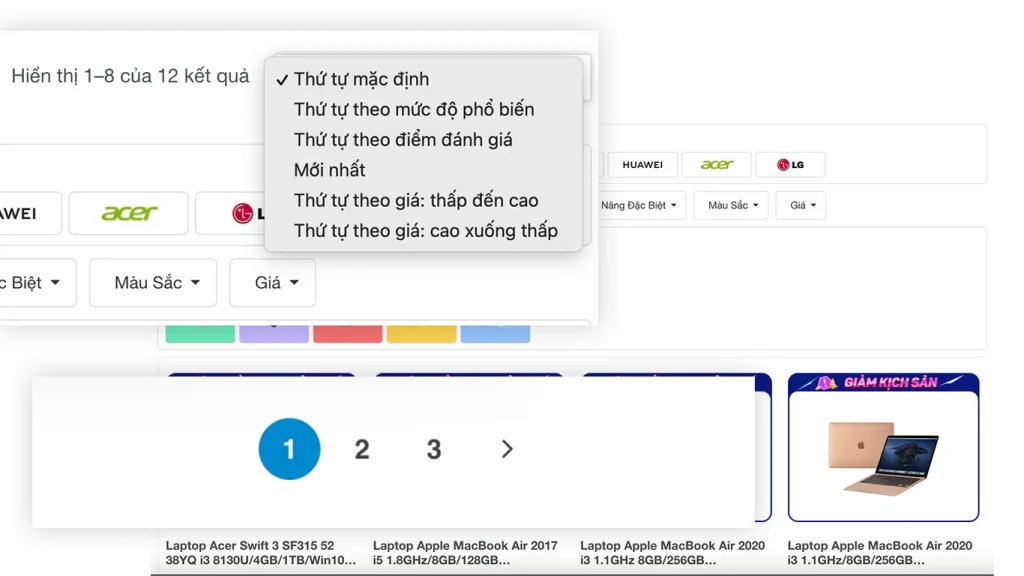
Task: Select 'Mới nhất' sorting option
Action: [x=330, y=170]
